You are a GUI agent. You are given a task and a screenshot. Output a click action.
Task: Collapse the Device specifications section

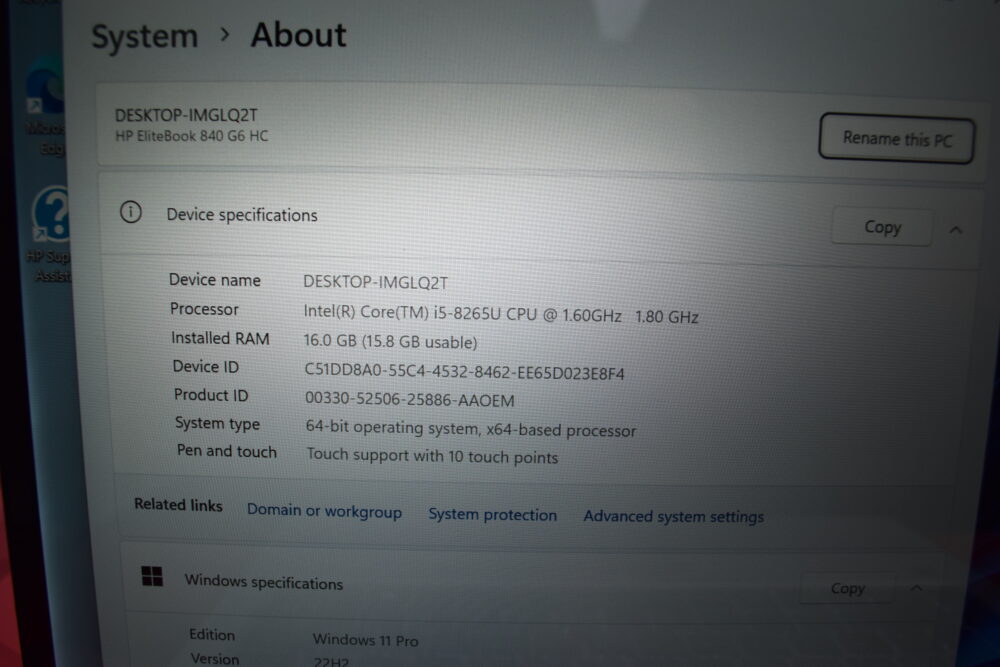click(x=955, y=230)
